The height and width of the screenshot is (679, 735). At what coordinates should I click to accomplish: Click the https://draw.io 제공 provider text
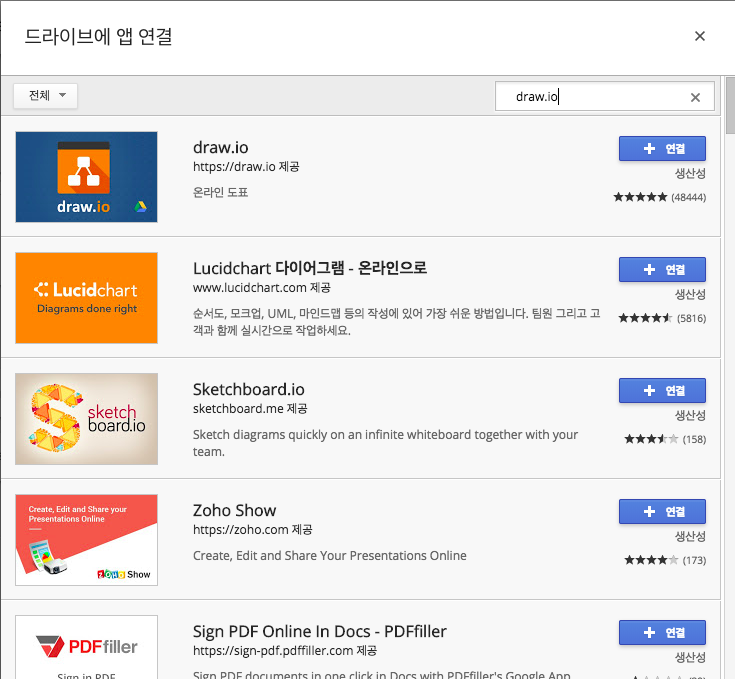pyautogui.click(x=246, y=167)
